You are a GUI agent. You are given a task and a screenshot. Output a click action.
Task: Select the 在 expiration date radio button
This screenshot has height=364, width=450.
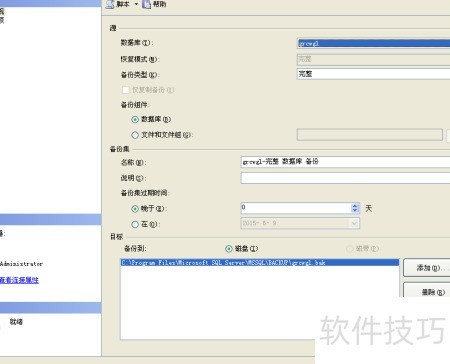(x=135, y=225)
